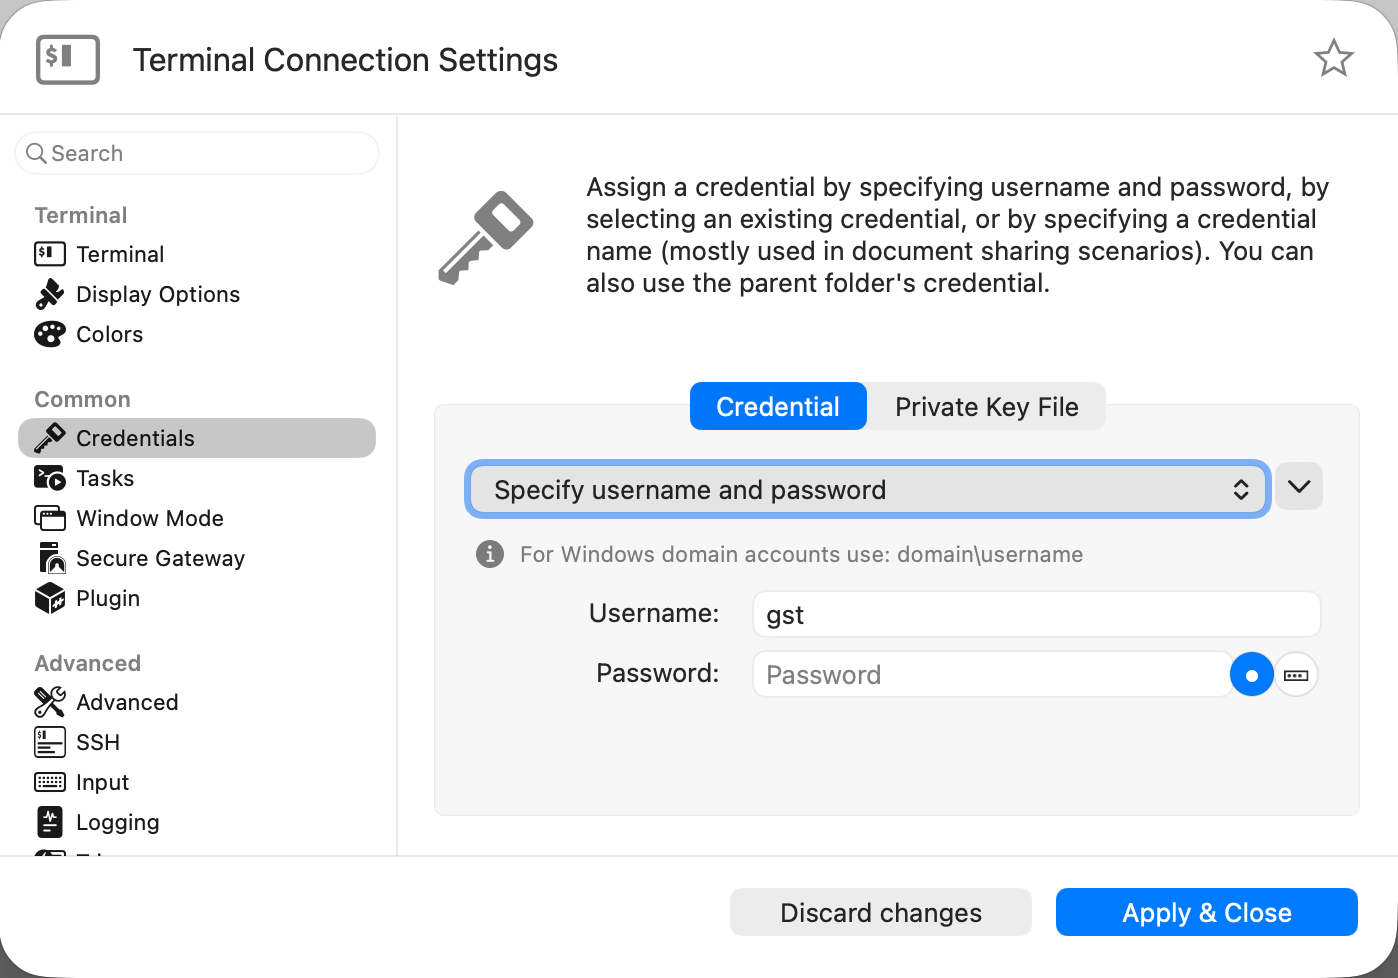Open the Tasks section
1398x978 pixels.
(104, 478)
